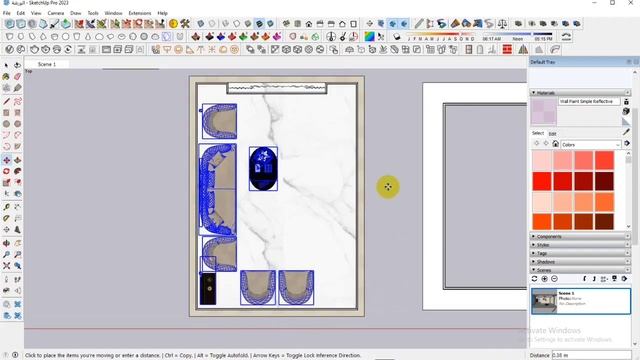
Task: Choose the Circle tool
Action: coord(6,124)
